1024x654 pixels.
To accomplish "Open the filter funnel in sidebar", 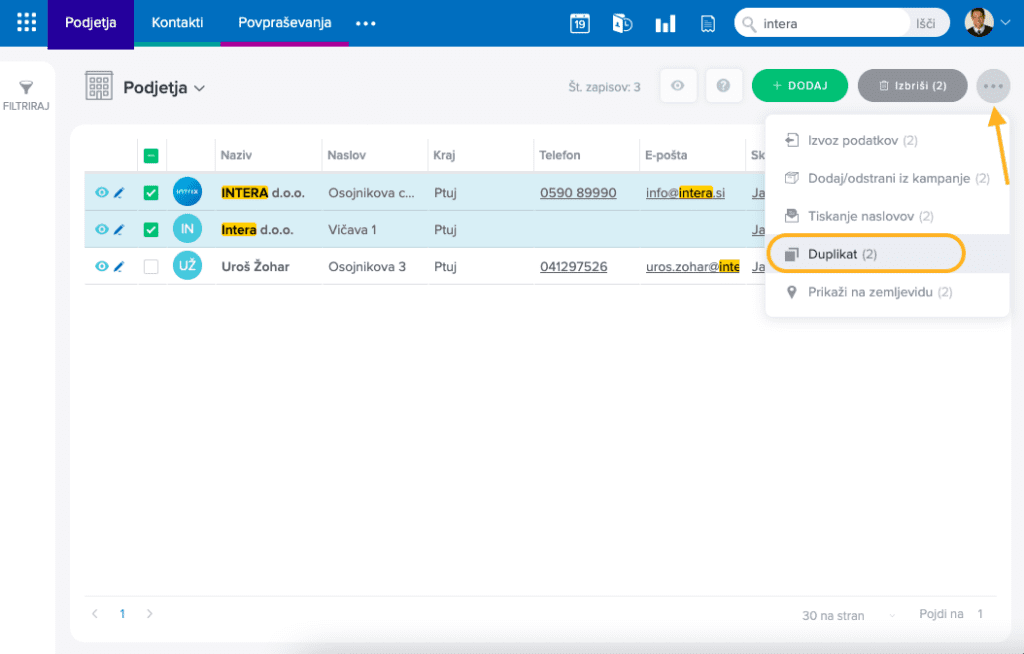I will pyautogui.click(x=27, y=89).
